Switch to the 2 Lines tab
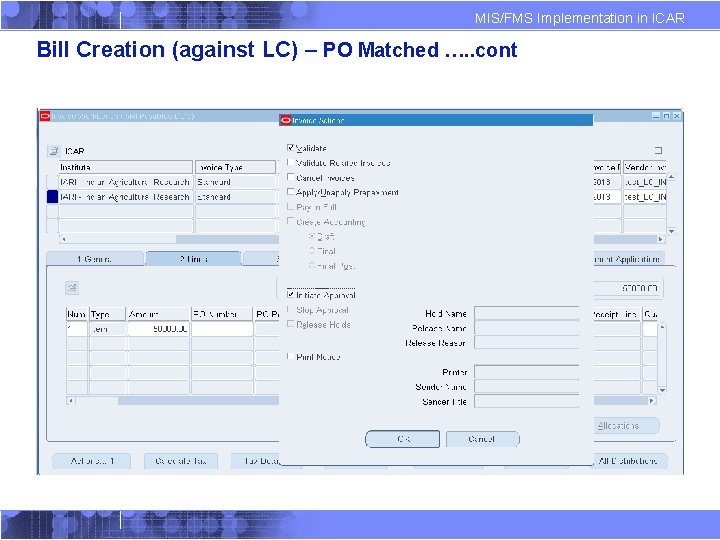The image size is (720, 540). pyautogui.click(x=193, y=259)
